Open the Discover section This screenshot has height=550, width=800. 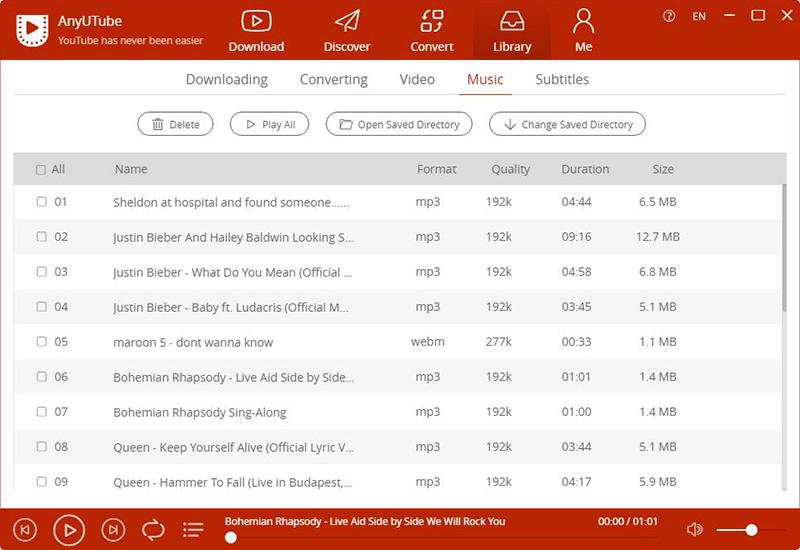point(347,31)
